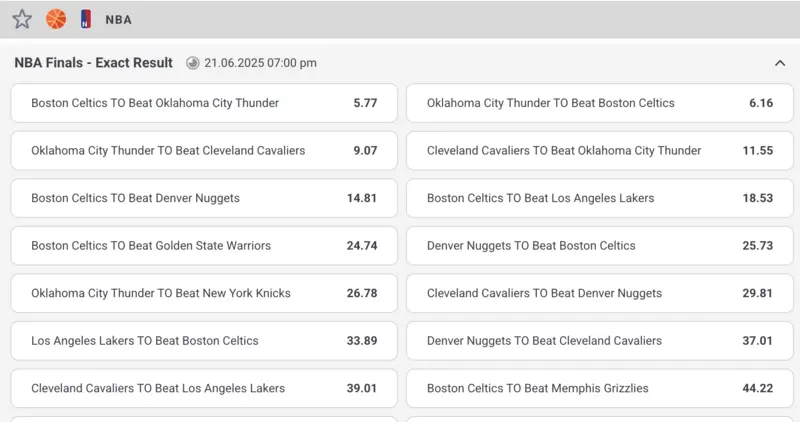Add Boston Celtics to beat Los Angeles Lakers

tap(600, 198)
